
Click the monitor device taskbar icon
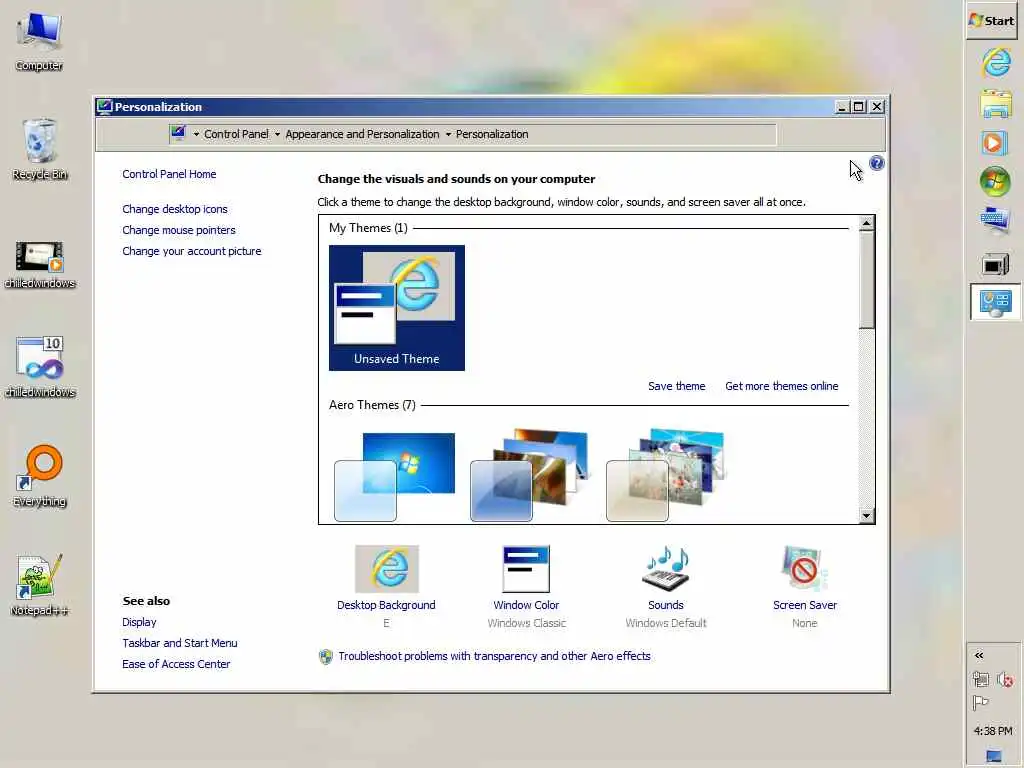995,264
